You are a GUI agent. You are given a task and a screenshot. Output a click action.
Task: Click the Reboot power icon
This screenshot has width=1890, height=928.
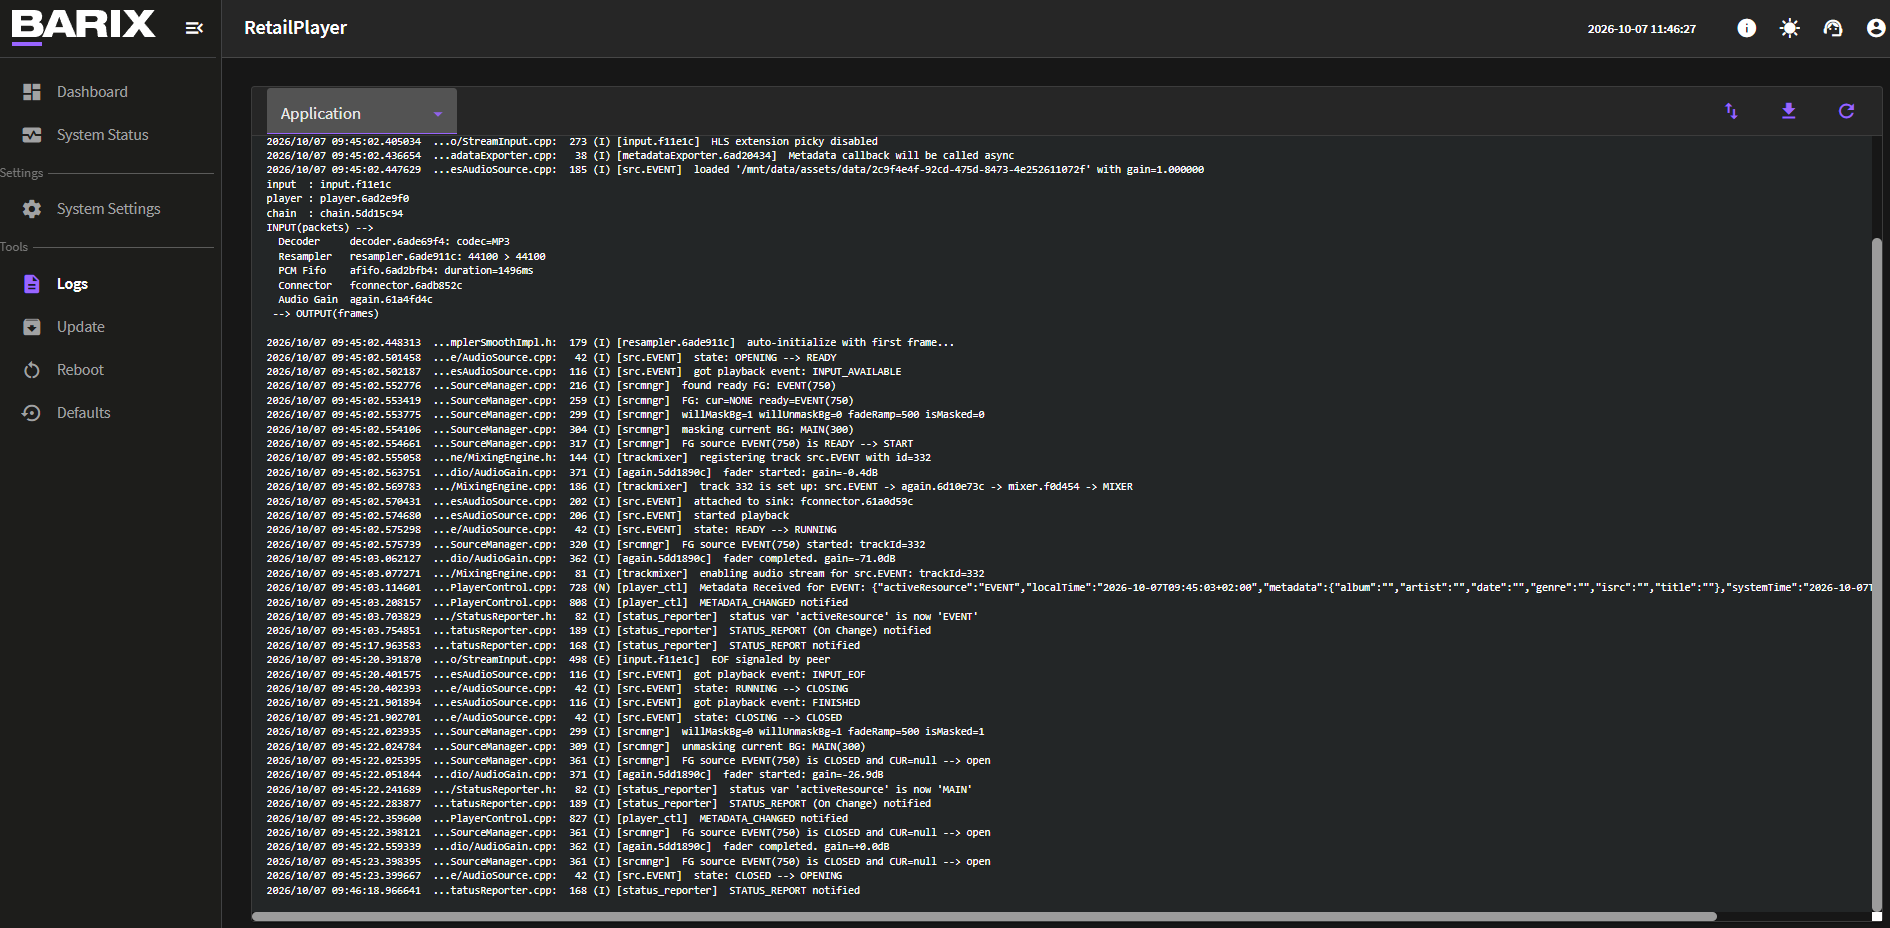click(32, 370)
